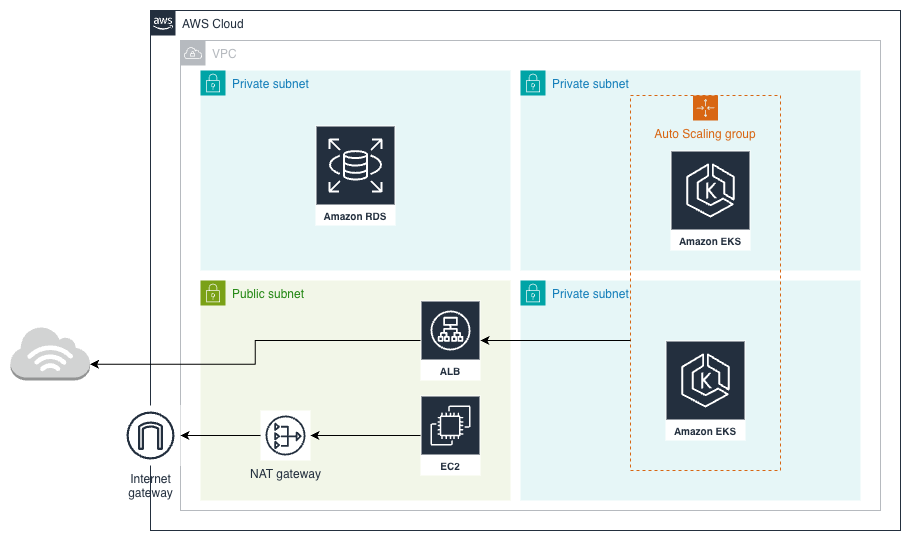Click the NAT gateway icon
This screenshot has width=911, height=541.
point(285,435)
